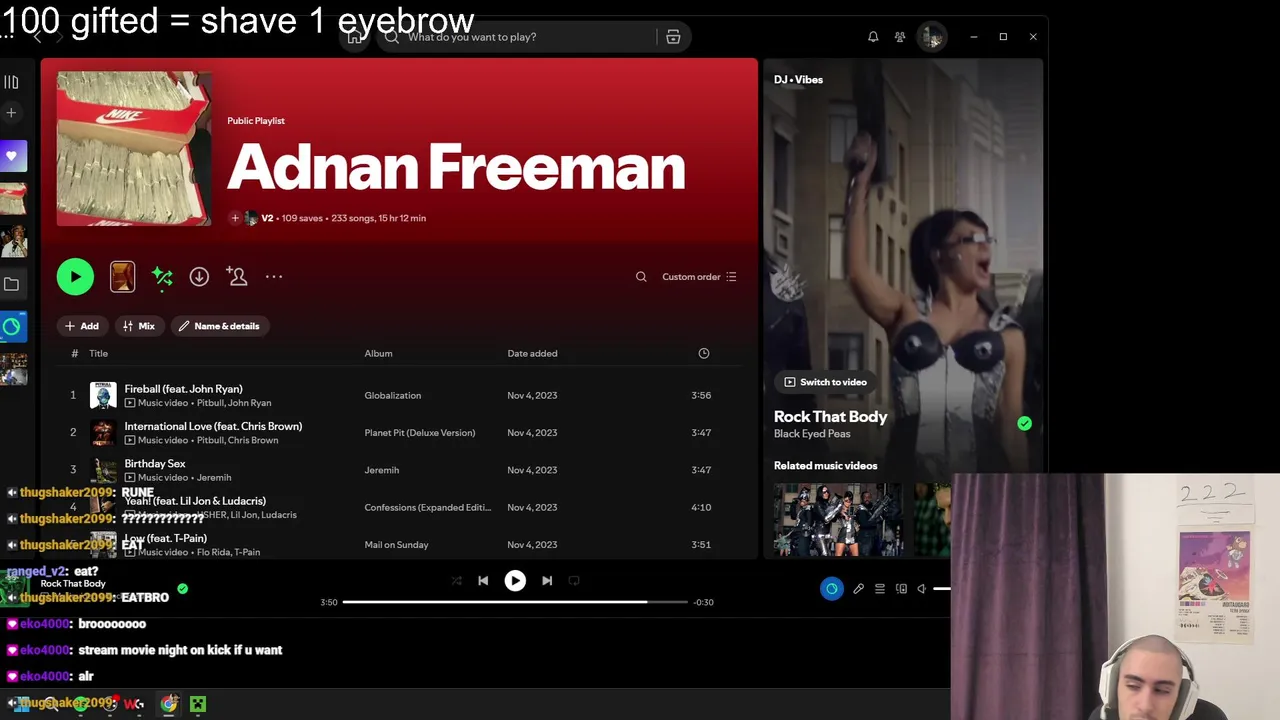Click the Mix button
This screenshot has width=1280, height=720.
139,326
